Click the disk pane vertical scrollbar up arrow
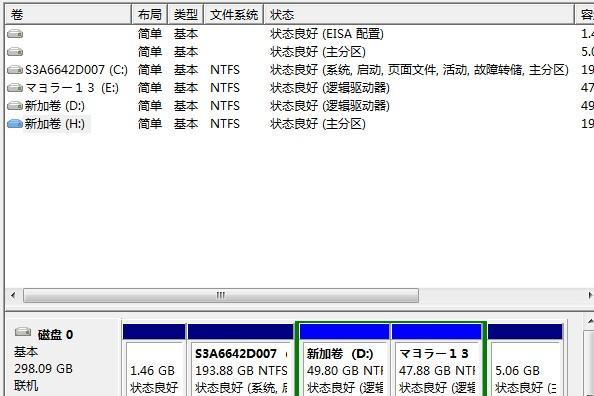594x396 pixels. pos(590,322)
